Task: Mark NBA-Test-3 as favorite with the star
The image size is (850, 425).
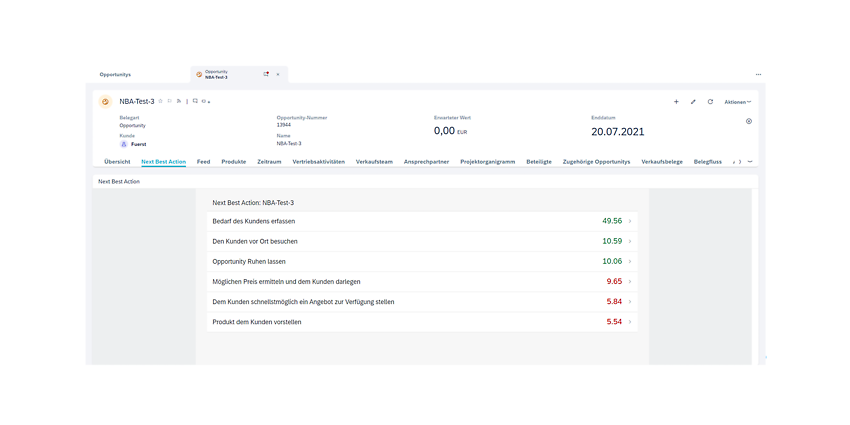Action: [160, 101]
